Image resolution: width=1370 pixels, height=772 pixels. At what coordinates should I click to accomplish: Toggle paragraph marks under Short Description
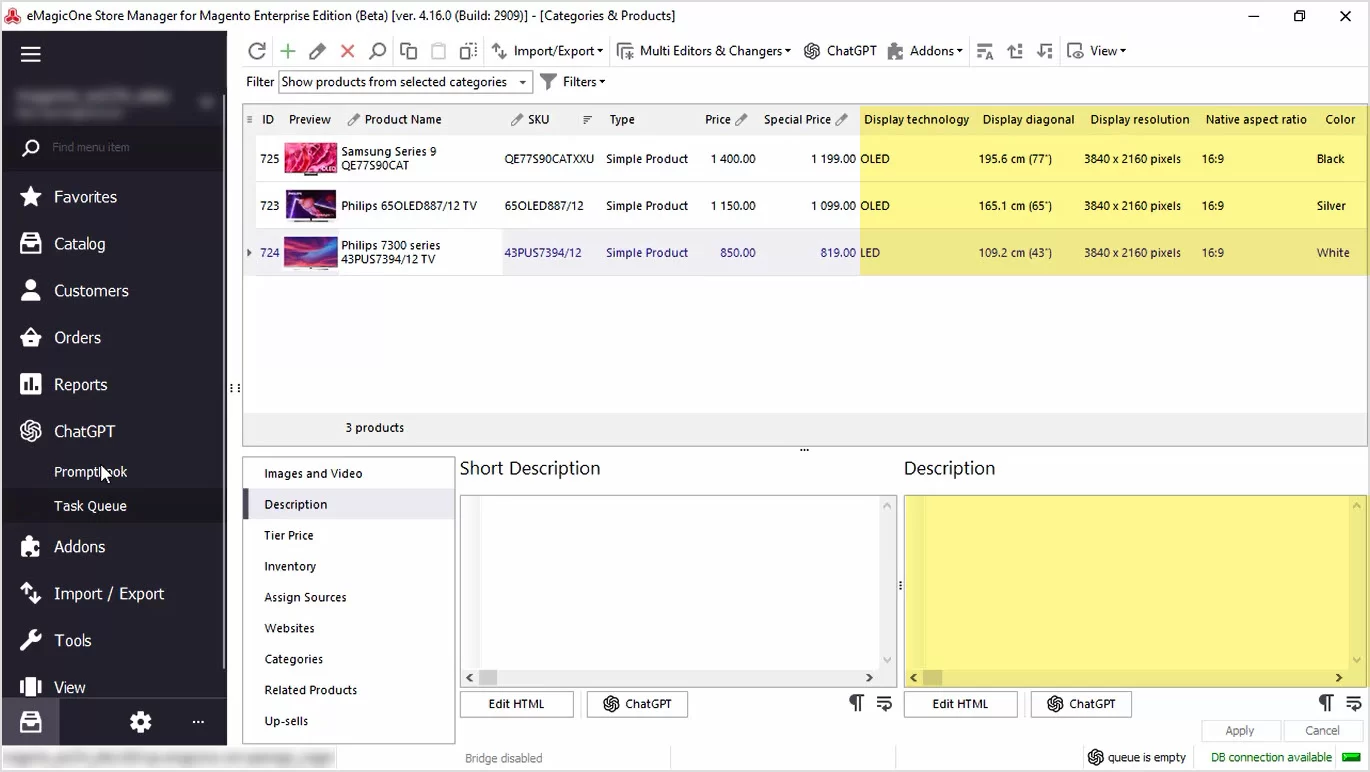coord(856,703)
